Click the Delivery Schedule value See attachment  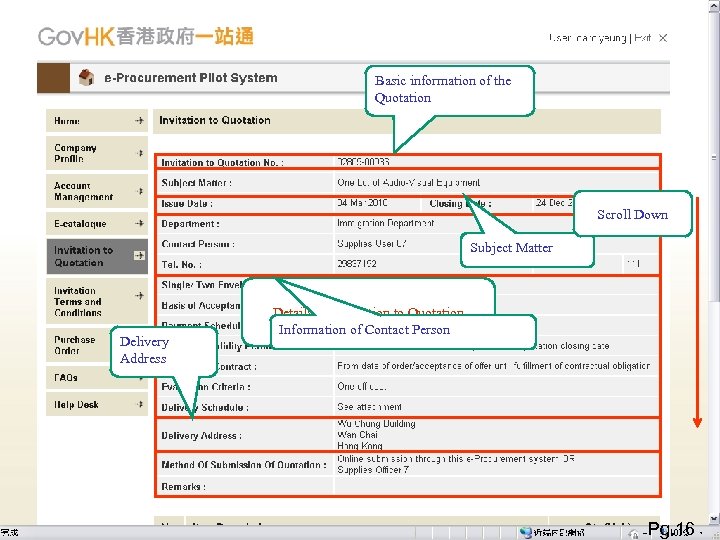369,407
